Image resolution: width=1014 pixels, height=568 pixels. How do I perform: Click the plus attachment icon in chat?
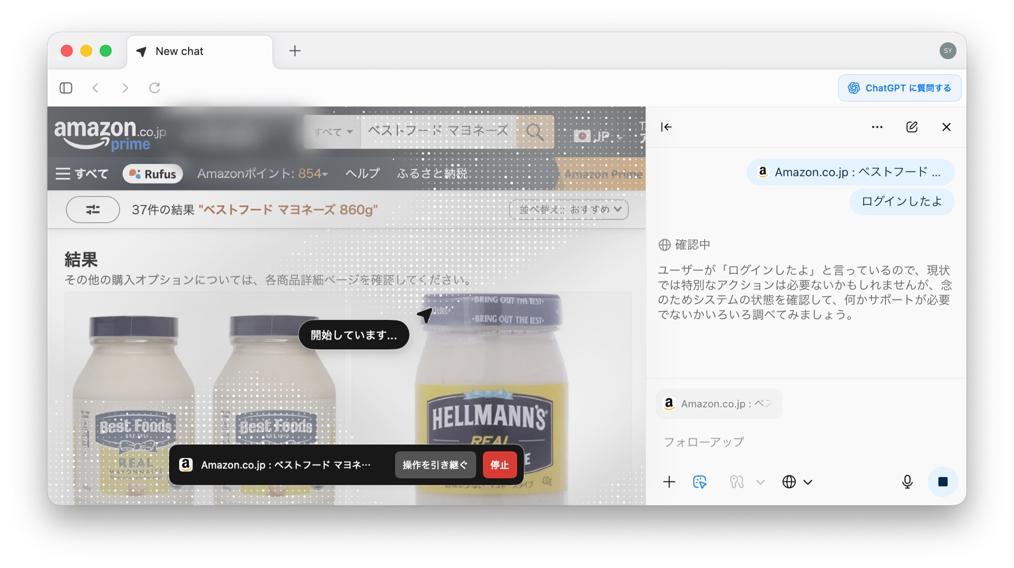click(x=669, y=482)
